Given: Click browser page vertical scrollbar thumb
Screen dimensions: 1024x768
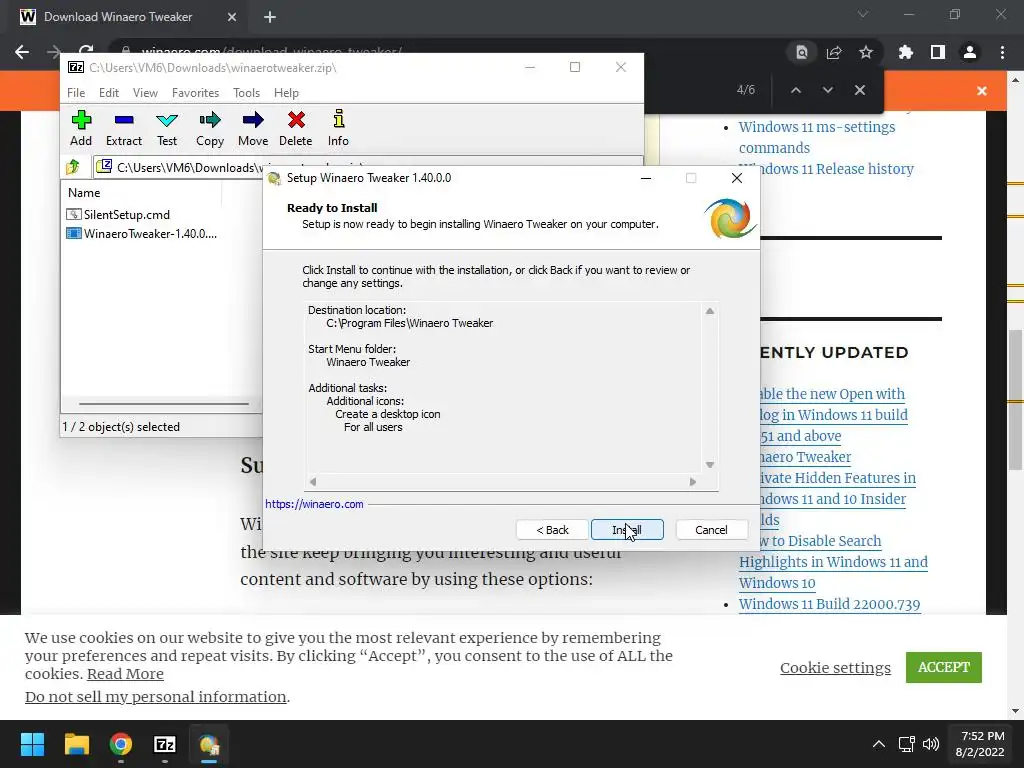Looking at the screenshot, I should click(x=1014, y=398).
